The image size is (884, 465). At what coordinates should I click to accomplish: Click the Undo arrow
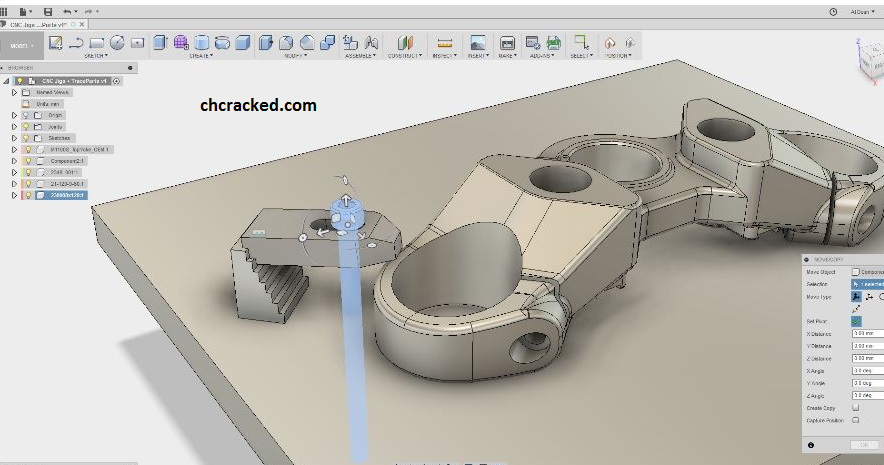(67, 11)
